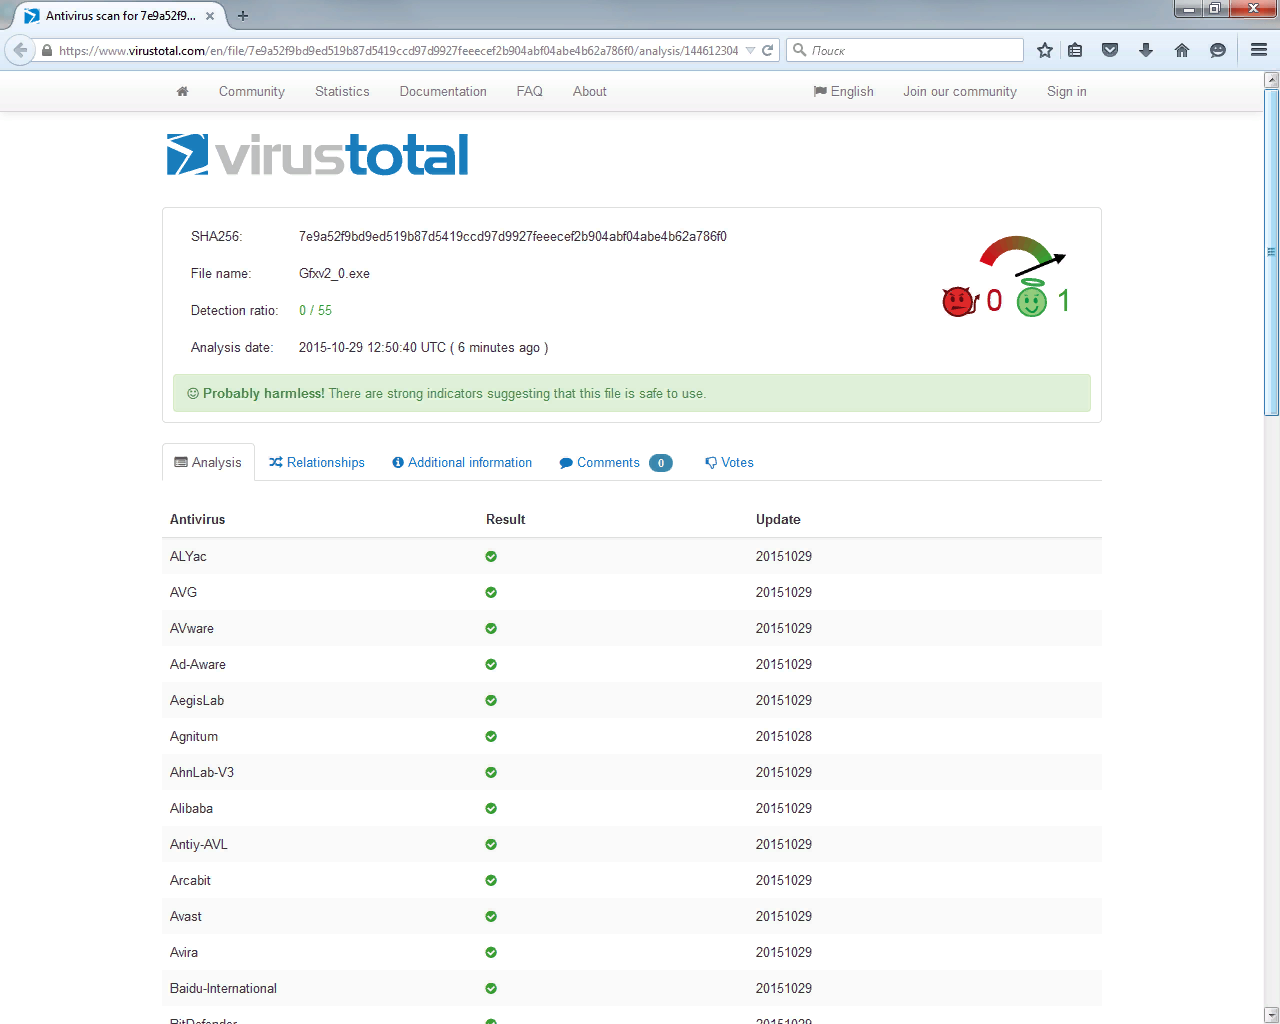The image size is (1280, 1024).
Task: Click green check result for ALYac
Action: tap(491, 556)
